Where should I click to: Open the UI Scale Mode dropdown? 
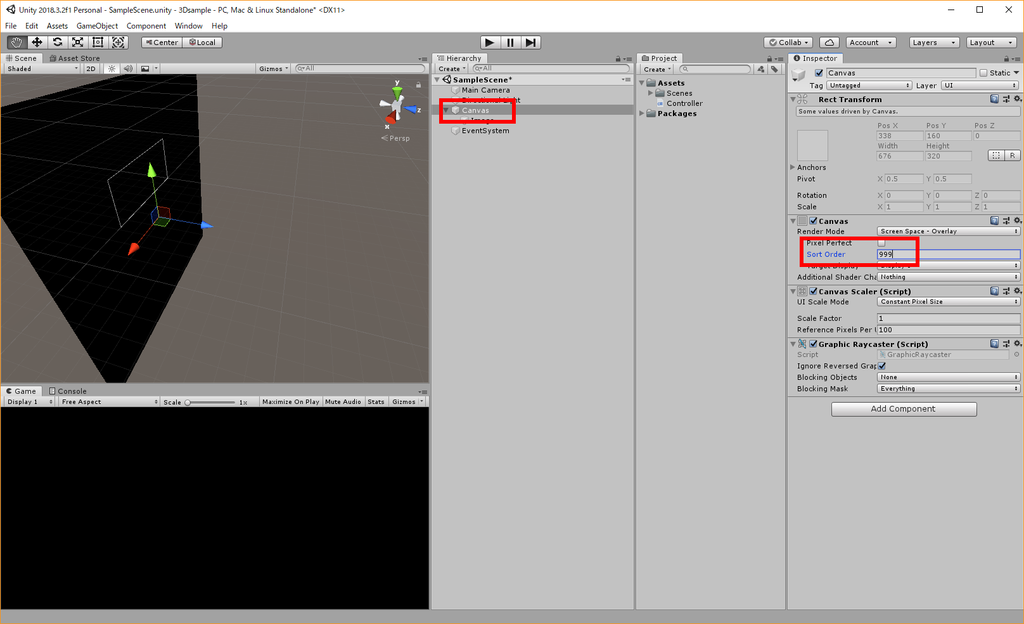point(948,302)
